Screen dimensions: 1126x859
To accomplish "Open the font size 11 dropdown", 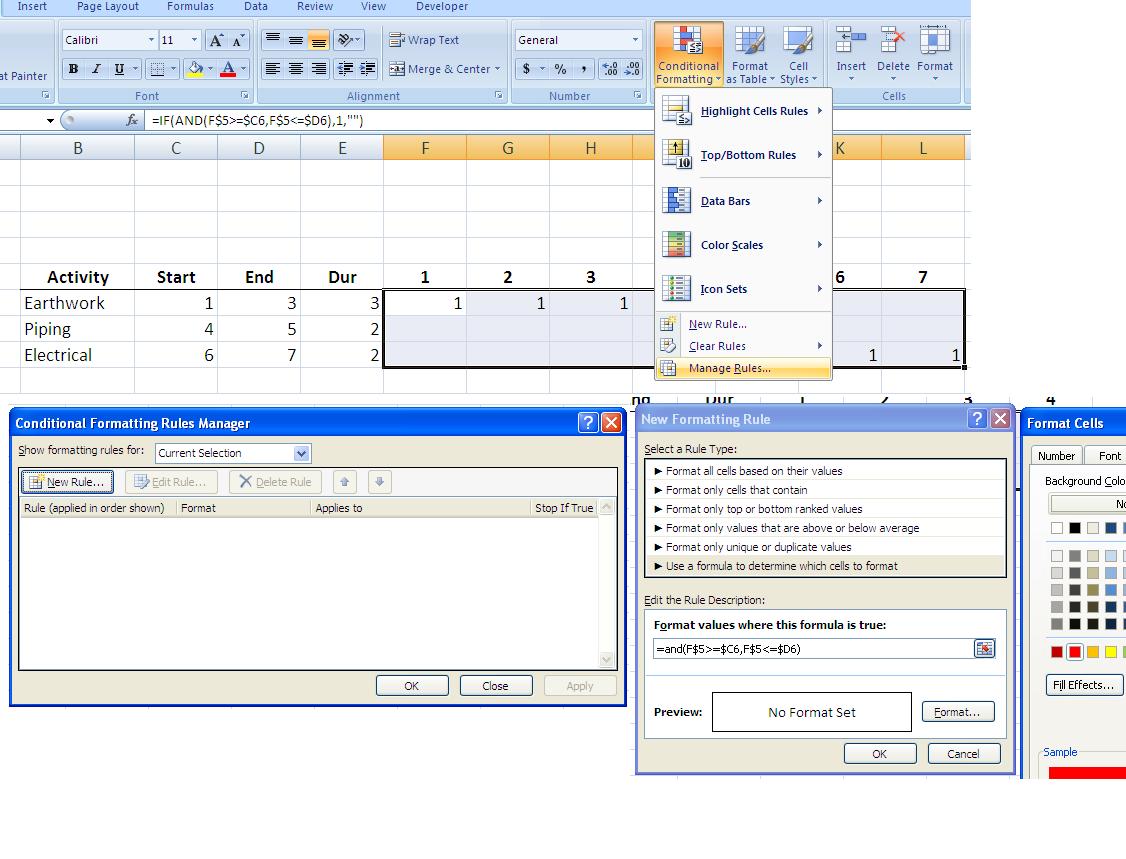I will [x=194, y=40].
